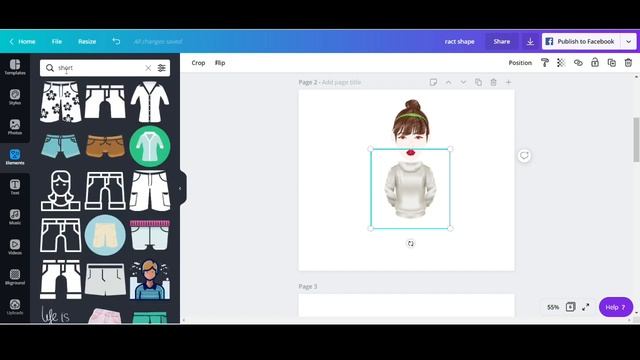The width and height of the screenshot is (640, 360).
Task: Open the Uploads sidebar tab
Action: pos(15,307)
